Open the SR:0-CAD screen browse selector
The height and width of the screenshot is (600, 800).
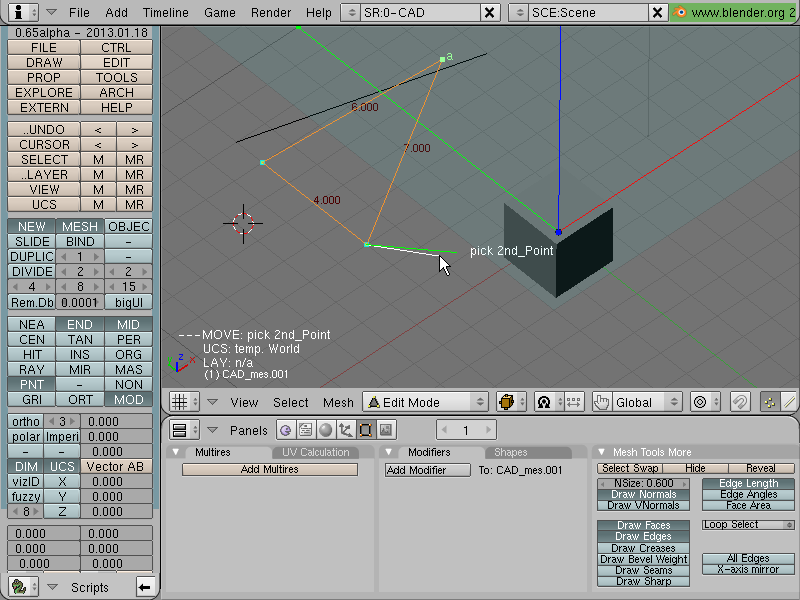[x=352, y=12]
